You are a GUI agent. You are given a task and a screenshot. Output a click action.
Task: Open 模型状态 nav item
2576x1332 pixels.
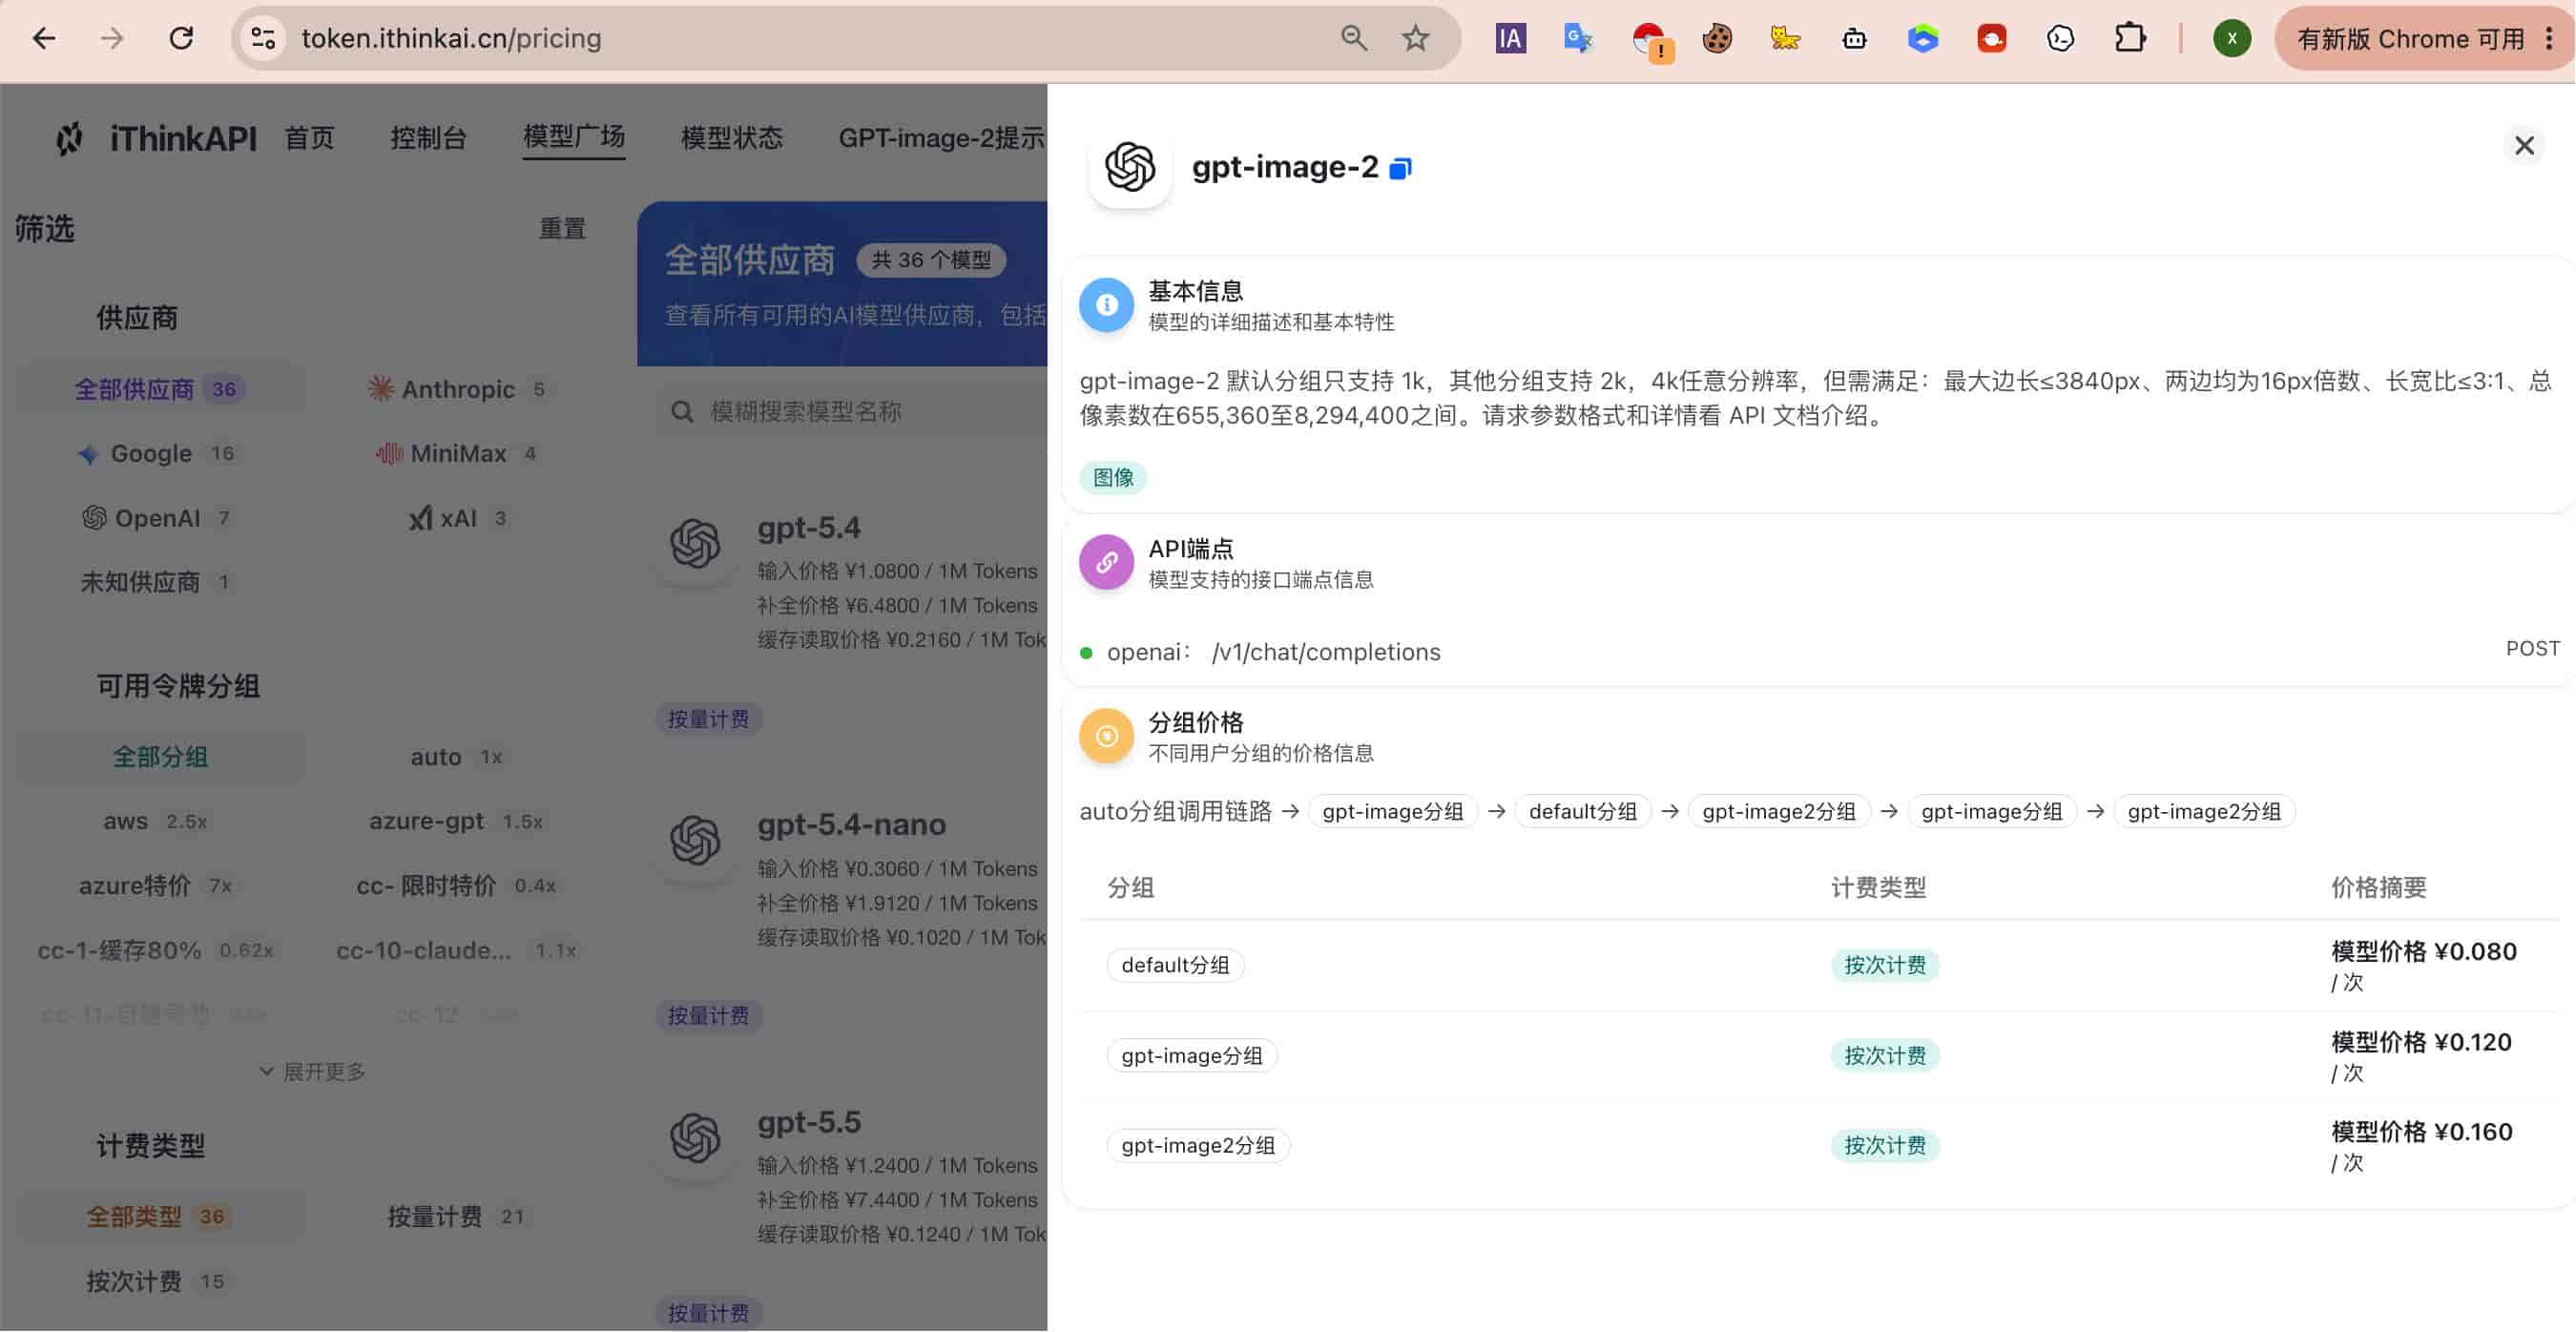732,137
